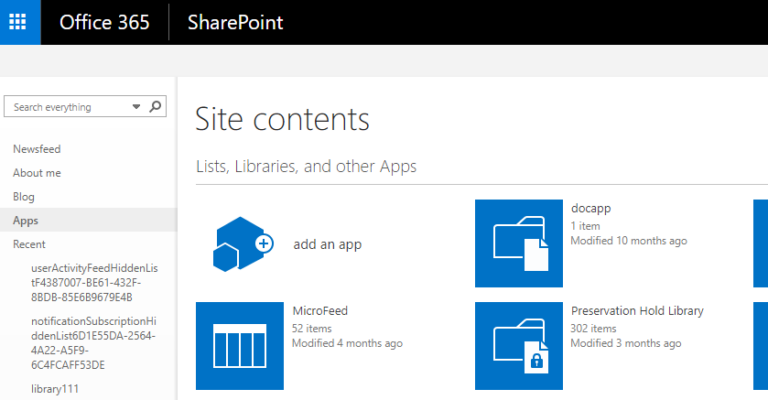Image resolution: width=768 pixels, height=400 pixels.
Task: Click the add an app icon
Action: tap(243, 244)
